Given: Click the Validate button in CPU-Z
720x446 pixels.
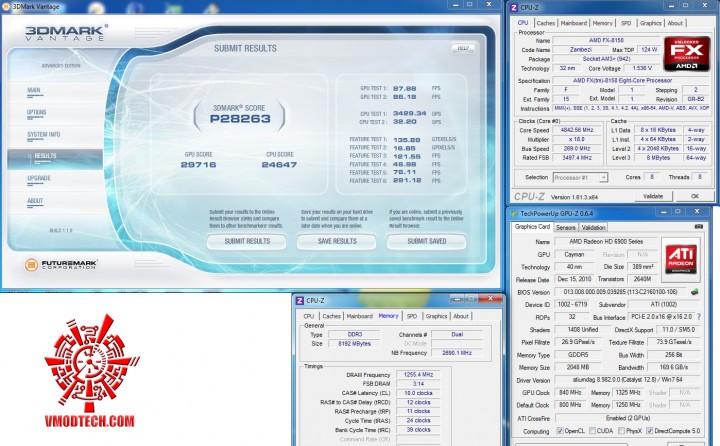Looking at the screenshot, I should pyautogui.click(x=653, y=196).
